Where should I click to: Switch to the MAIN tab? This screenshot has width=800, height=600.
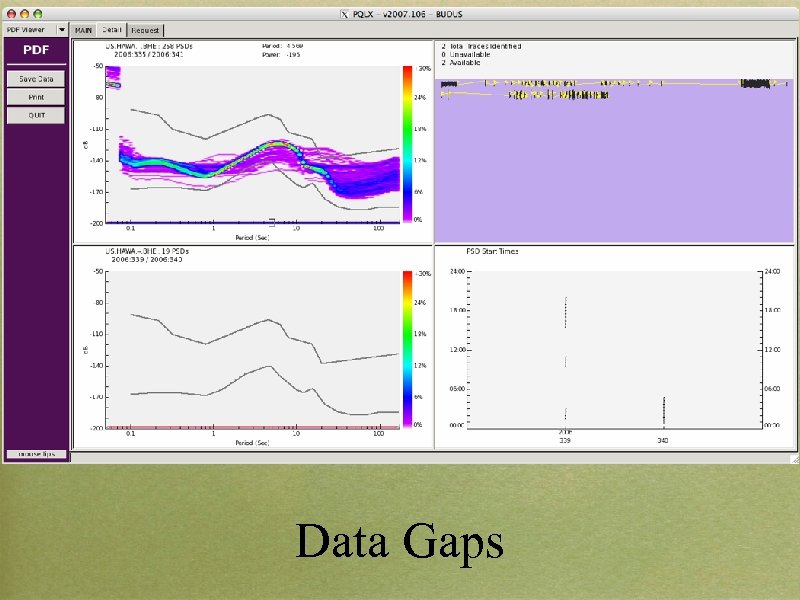click(x=84, y=30)
